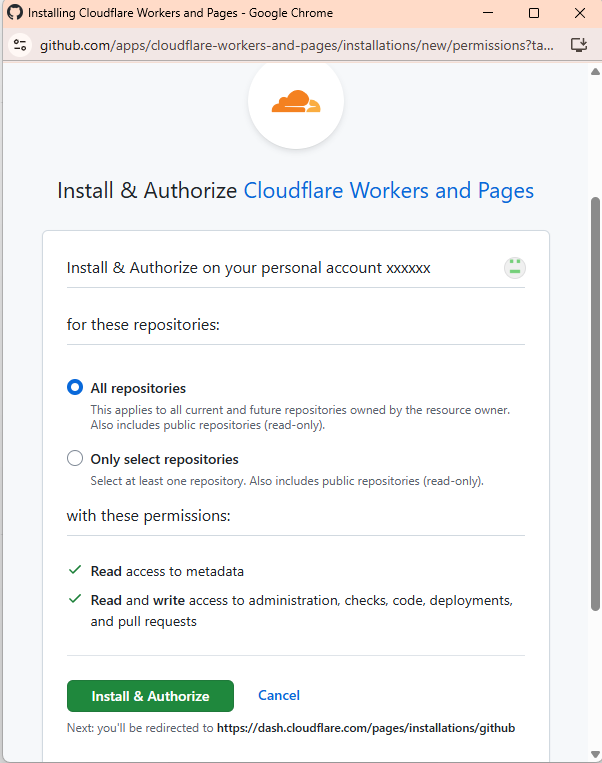Open Cloudflare Workers and Pages link
602x763 pixels.
(388, 190)
